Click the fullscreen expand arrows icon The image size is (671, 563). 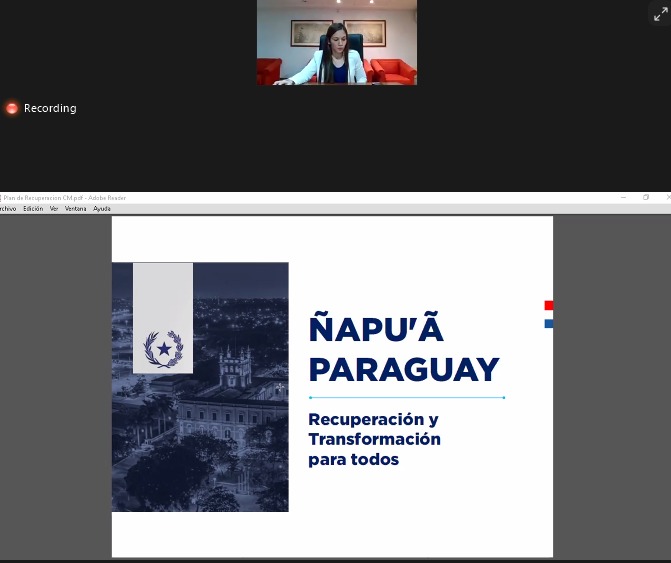(660, 15)
